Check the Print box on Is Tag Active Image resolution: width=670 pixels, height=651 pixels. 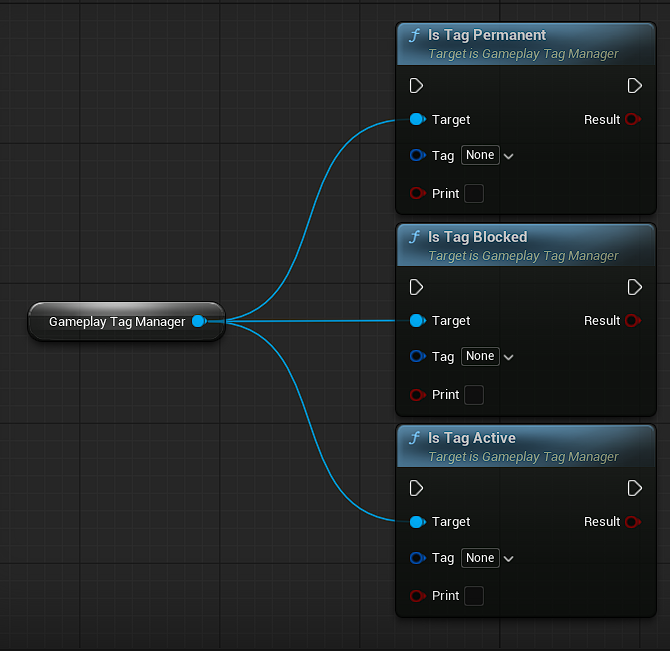pos(474,596)
